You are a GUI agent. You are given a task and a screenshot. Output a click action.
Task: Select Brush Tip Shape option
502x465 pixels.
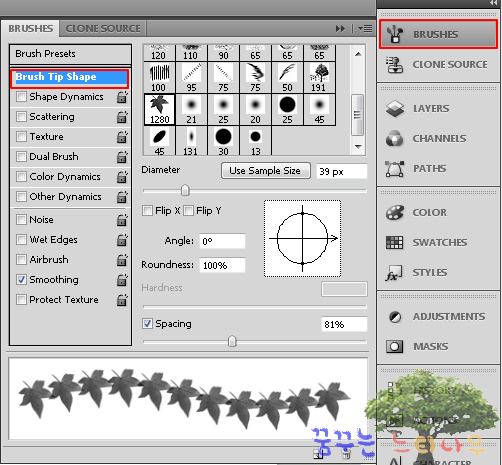click(x=70, y=77)
